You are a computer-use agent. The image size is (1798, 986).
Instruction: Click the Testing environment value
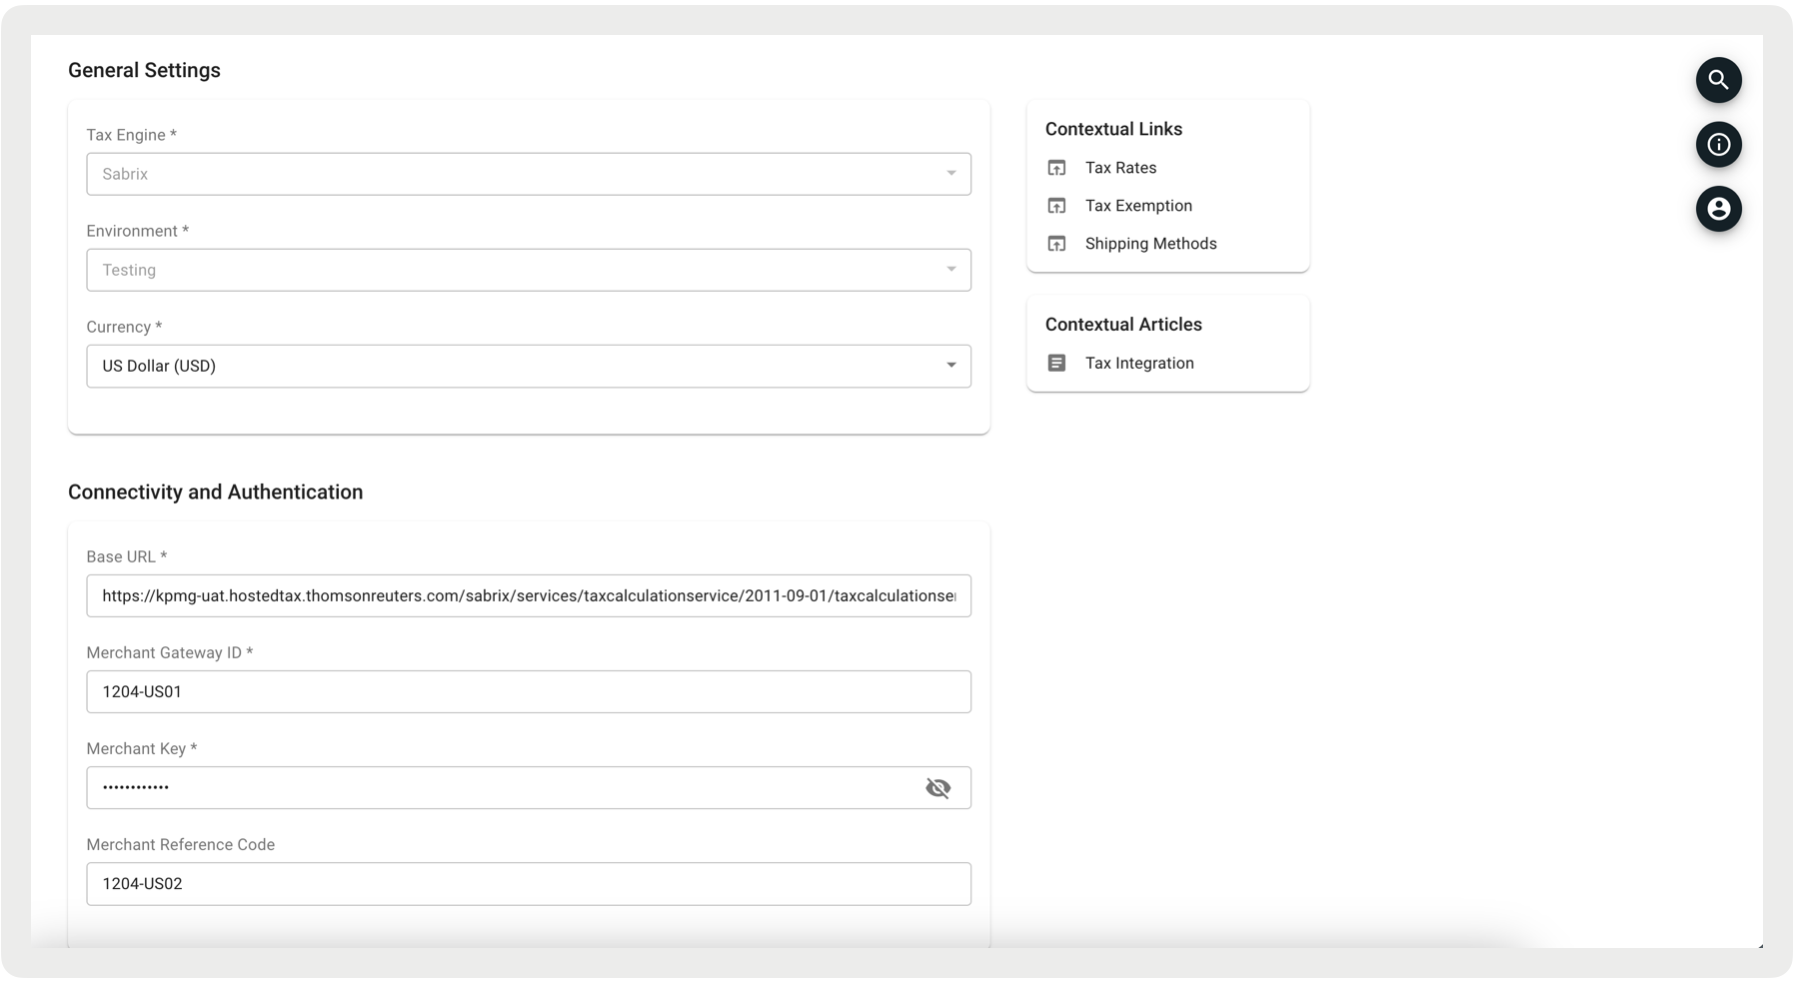(129, 270)
